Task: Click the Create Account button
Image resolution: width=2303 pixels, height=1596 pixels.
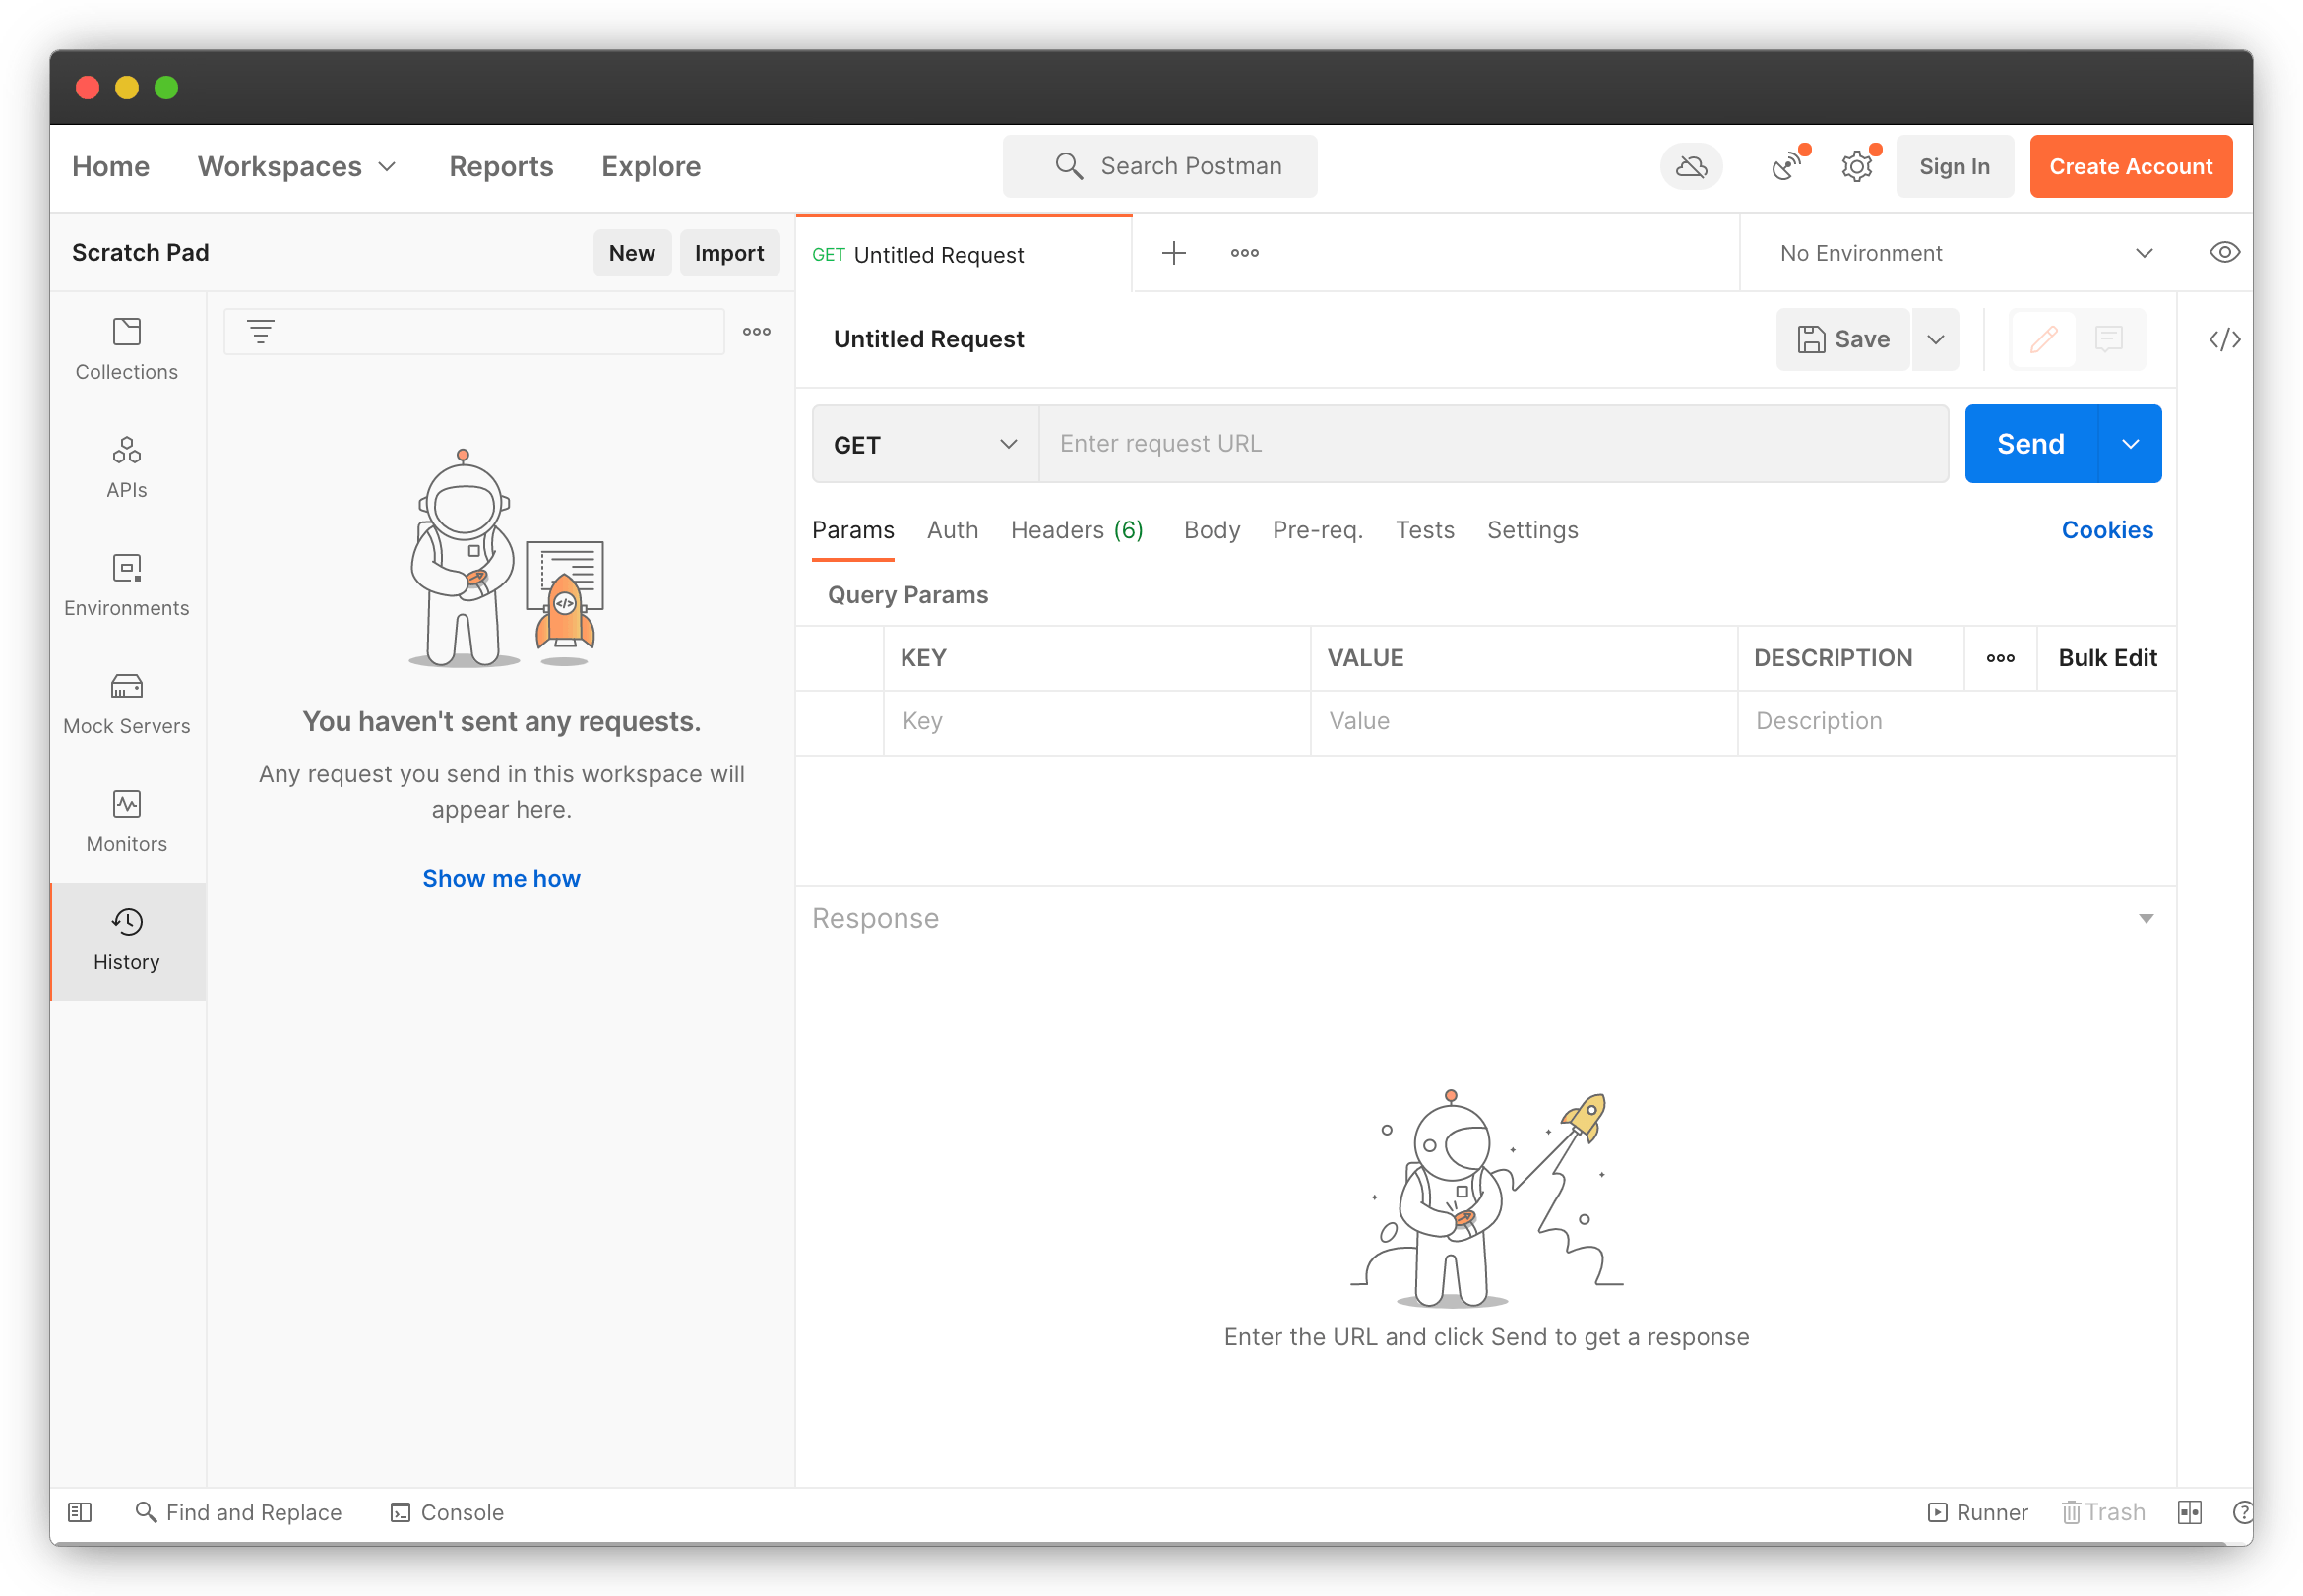Action: coord(2131,166)
